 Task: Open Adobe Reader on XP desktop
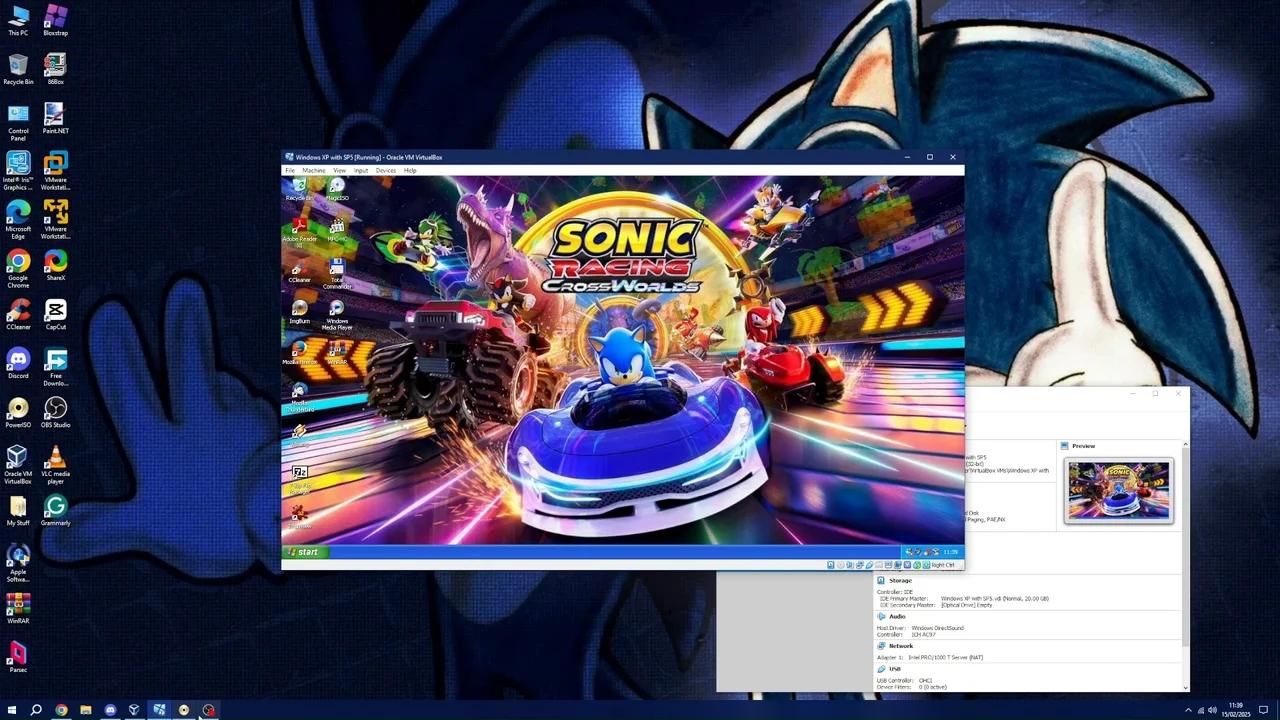click(x=299, y=232)
